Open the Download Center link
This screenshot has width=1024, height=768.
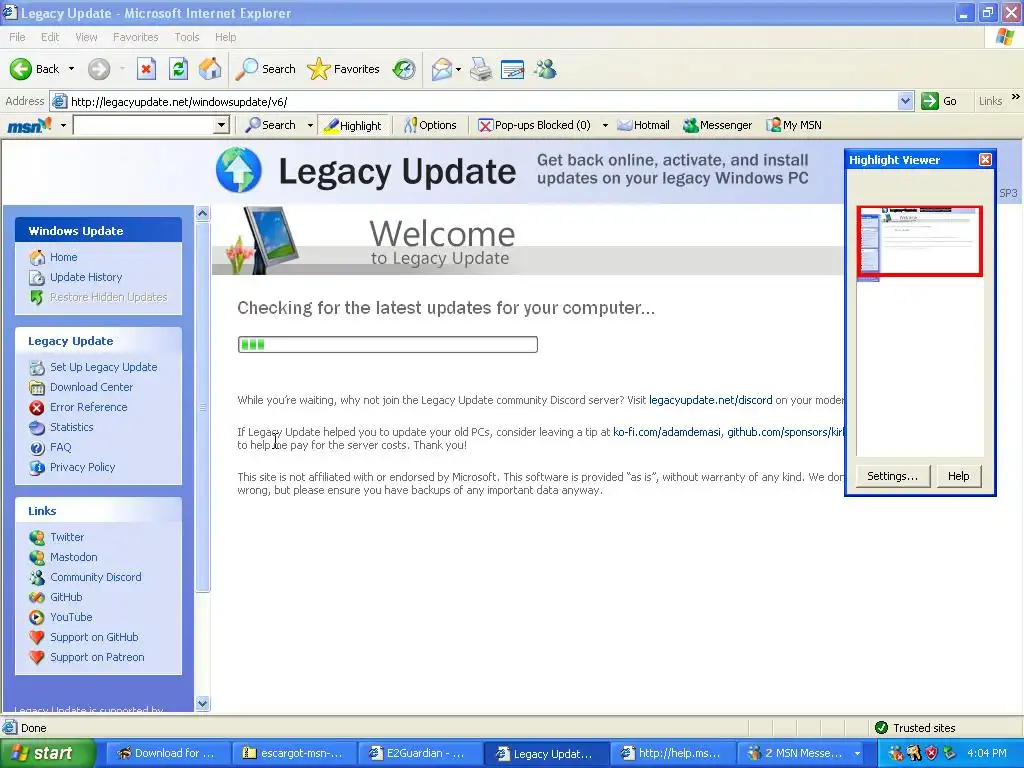[x=91, y=387]
